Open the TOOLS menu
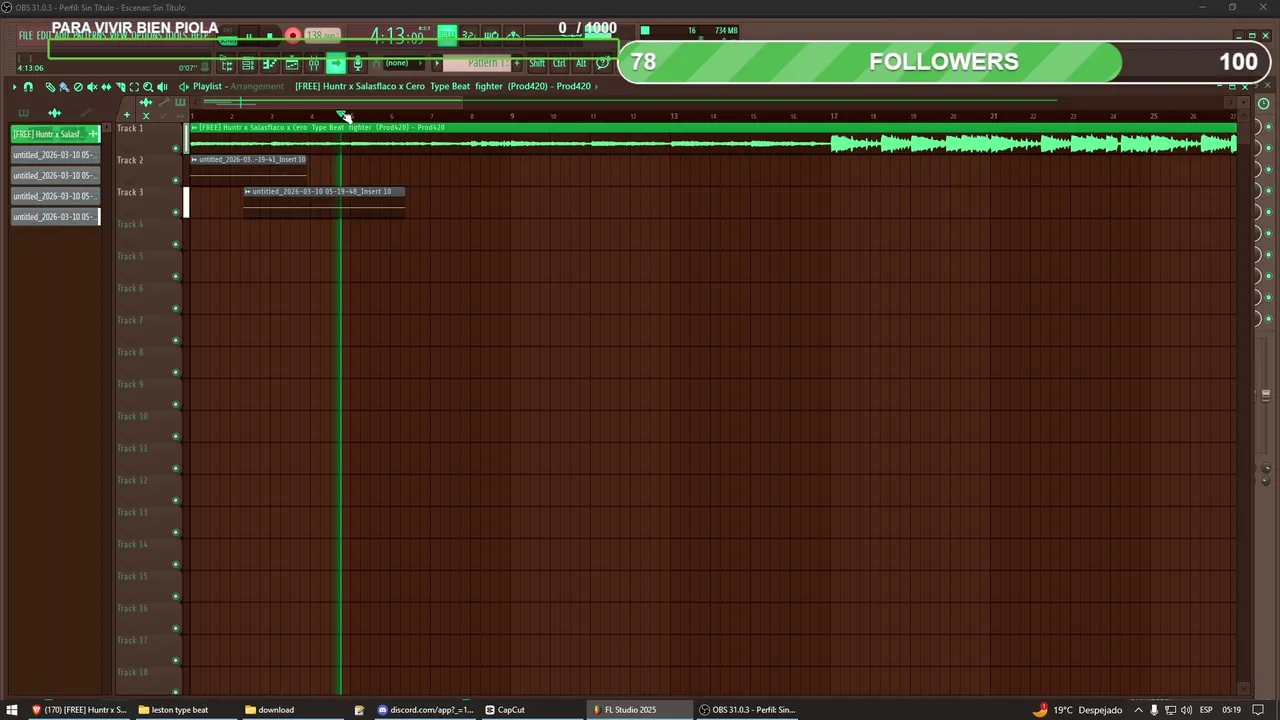This screenshot has width=1280, height=720. pos(174,36)
